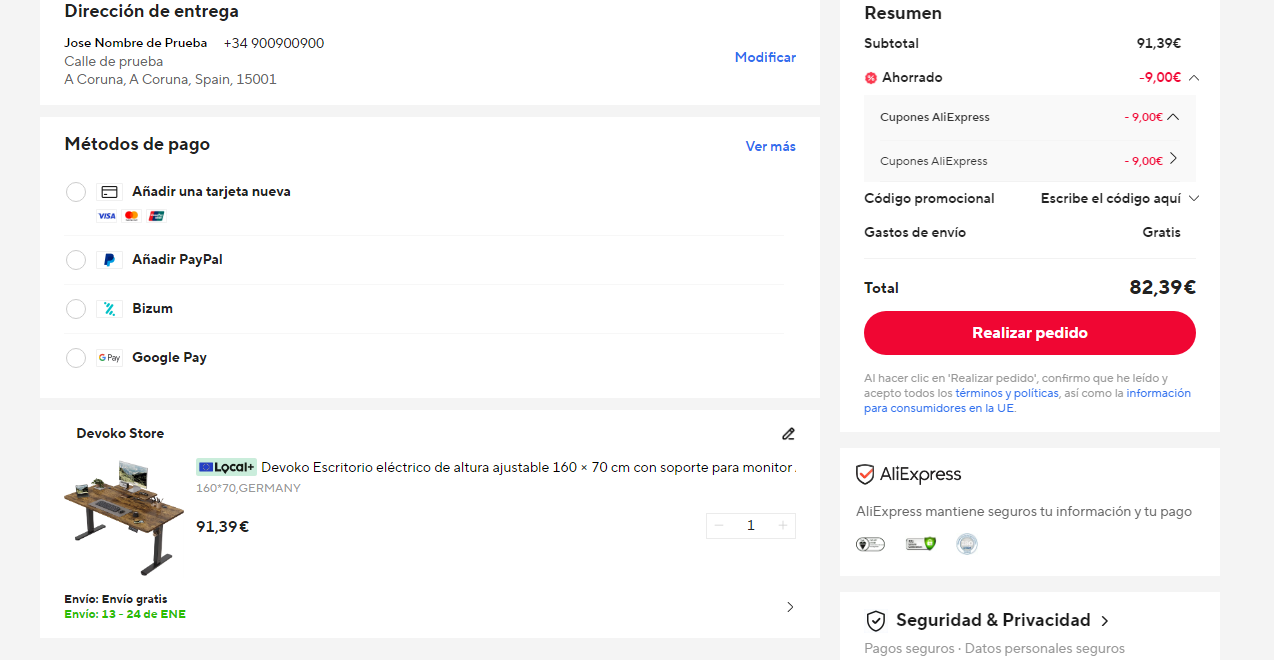
Task: Click the credit card icon for new card
Action: pos(109,192)
